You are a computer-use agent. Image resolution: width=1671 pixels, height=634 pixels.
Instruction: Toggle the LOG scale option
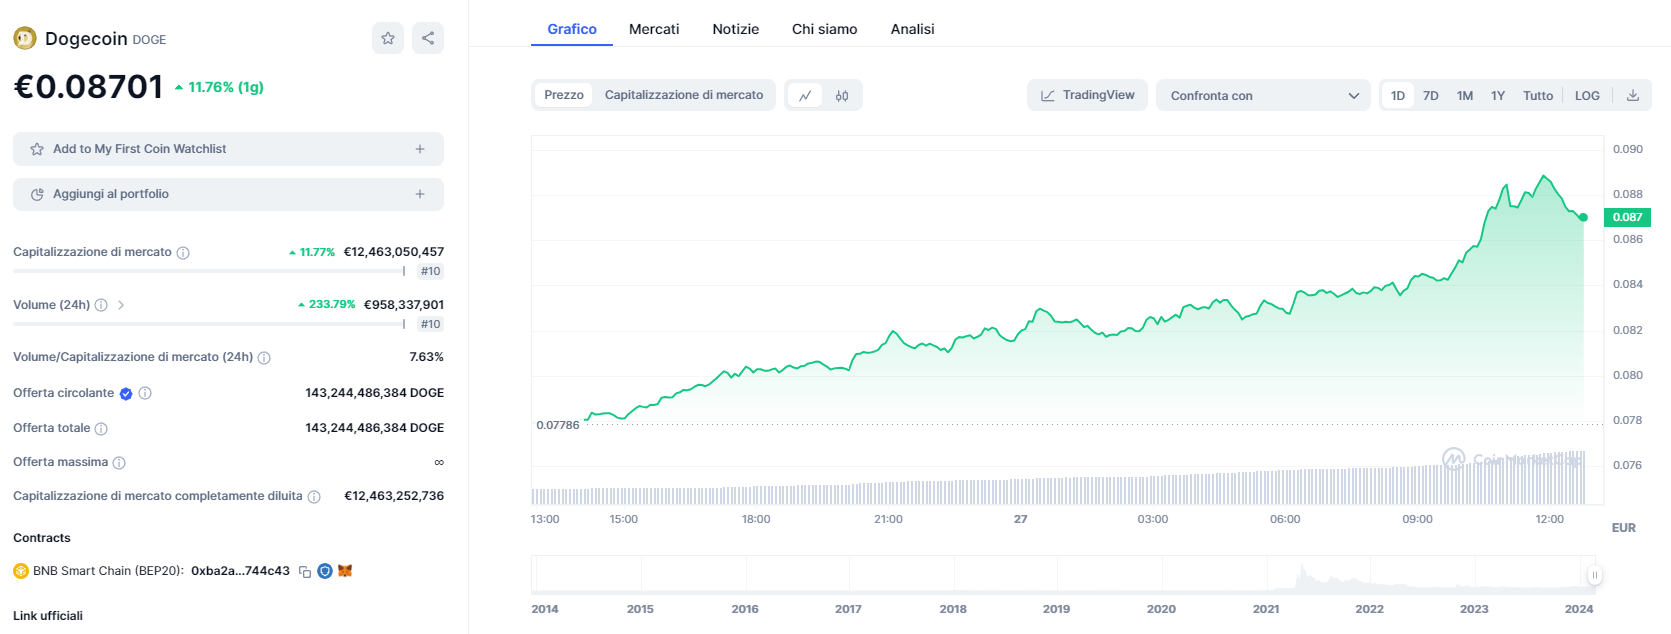tap(1587, 96)
